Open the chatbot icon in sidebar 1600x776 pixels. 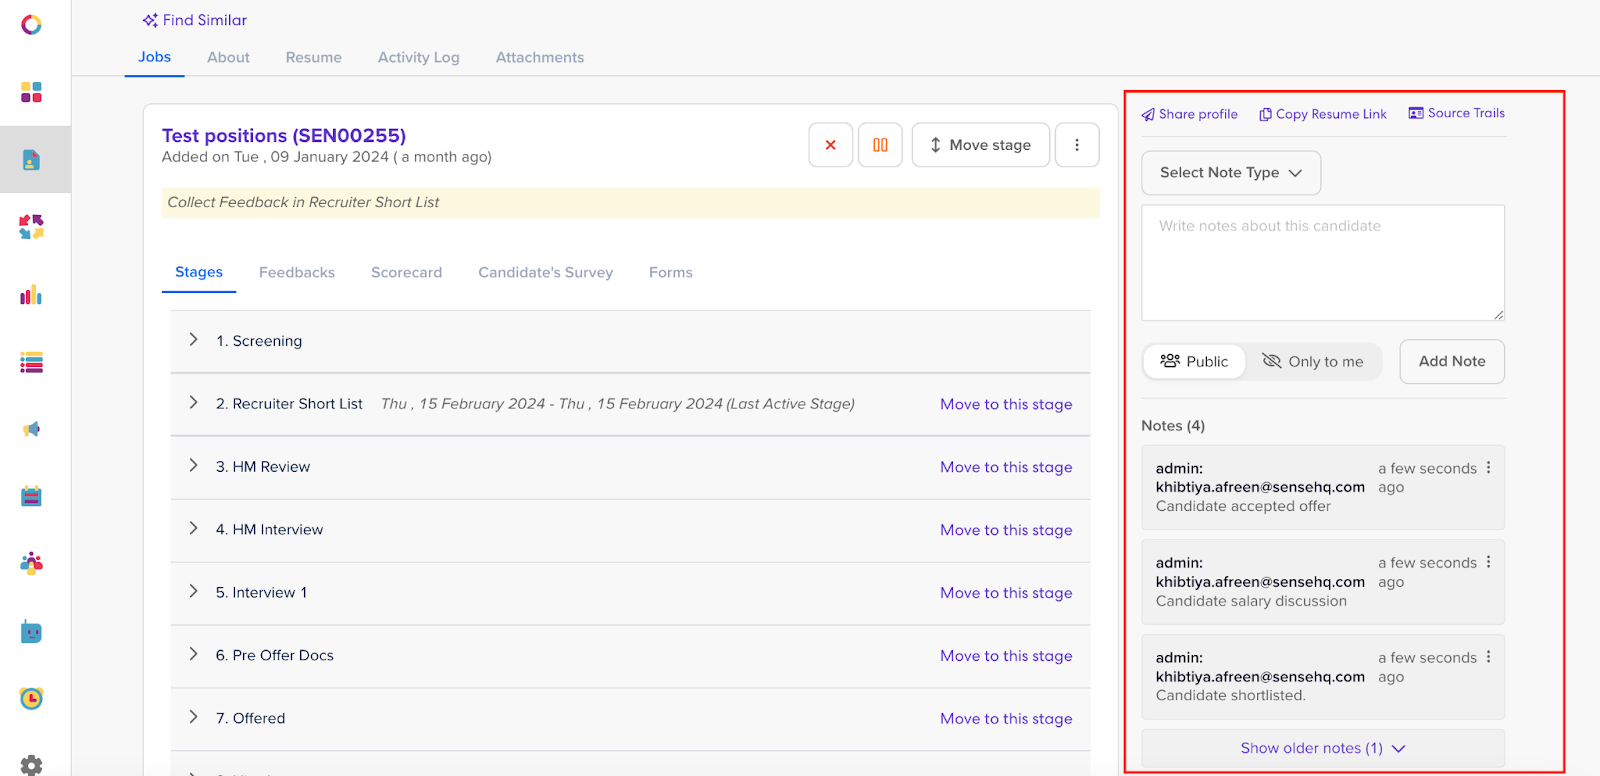coord(31,631)
